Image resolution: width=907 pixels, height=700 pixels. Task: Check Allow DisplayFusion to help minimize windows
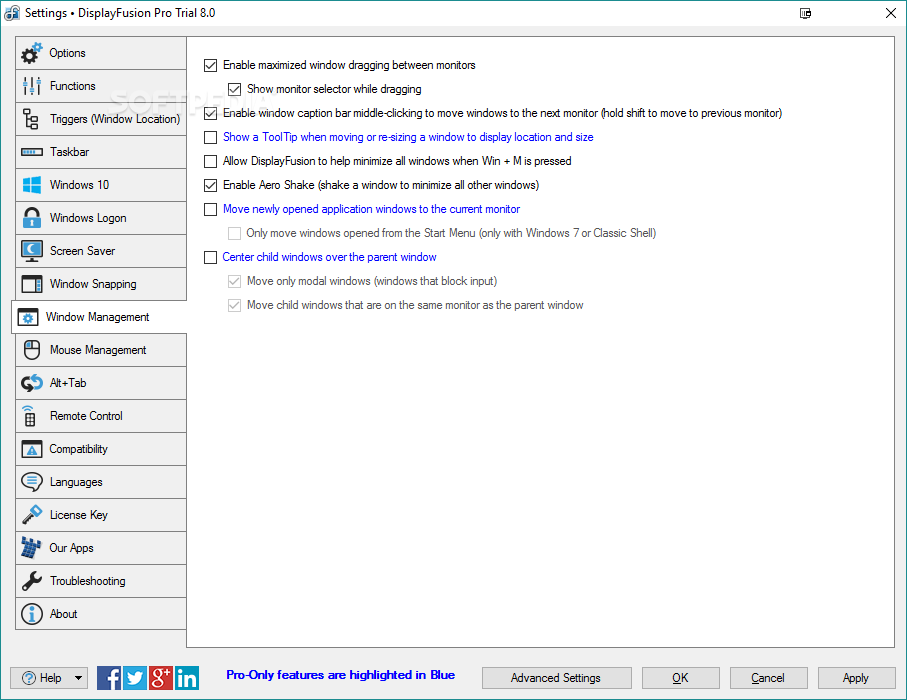211,161
